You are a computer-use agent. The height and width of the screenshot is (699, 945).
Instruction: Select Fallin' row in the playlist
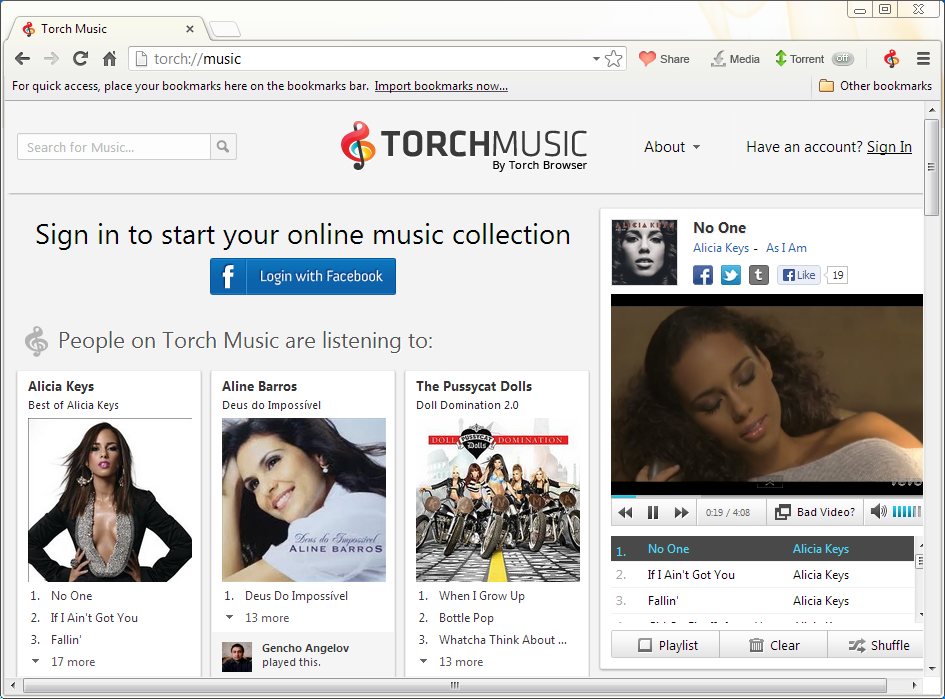point(762,601)
